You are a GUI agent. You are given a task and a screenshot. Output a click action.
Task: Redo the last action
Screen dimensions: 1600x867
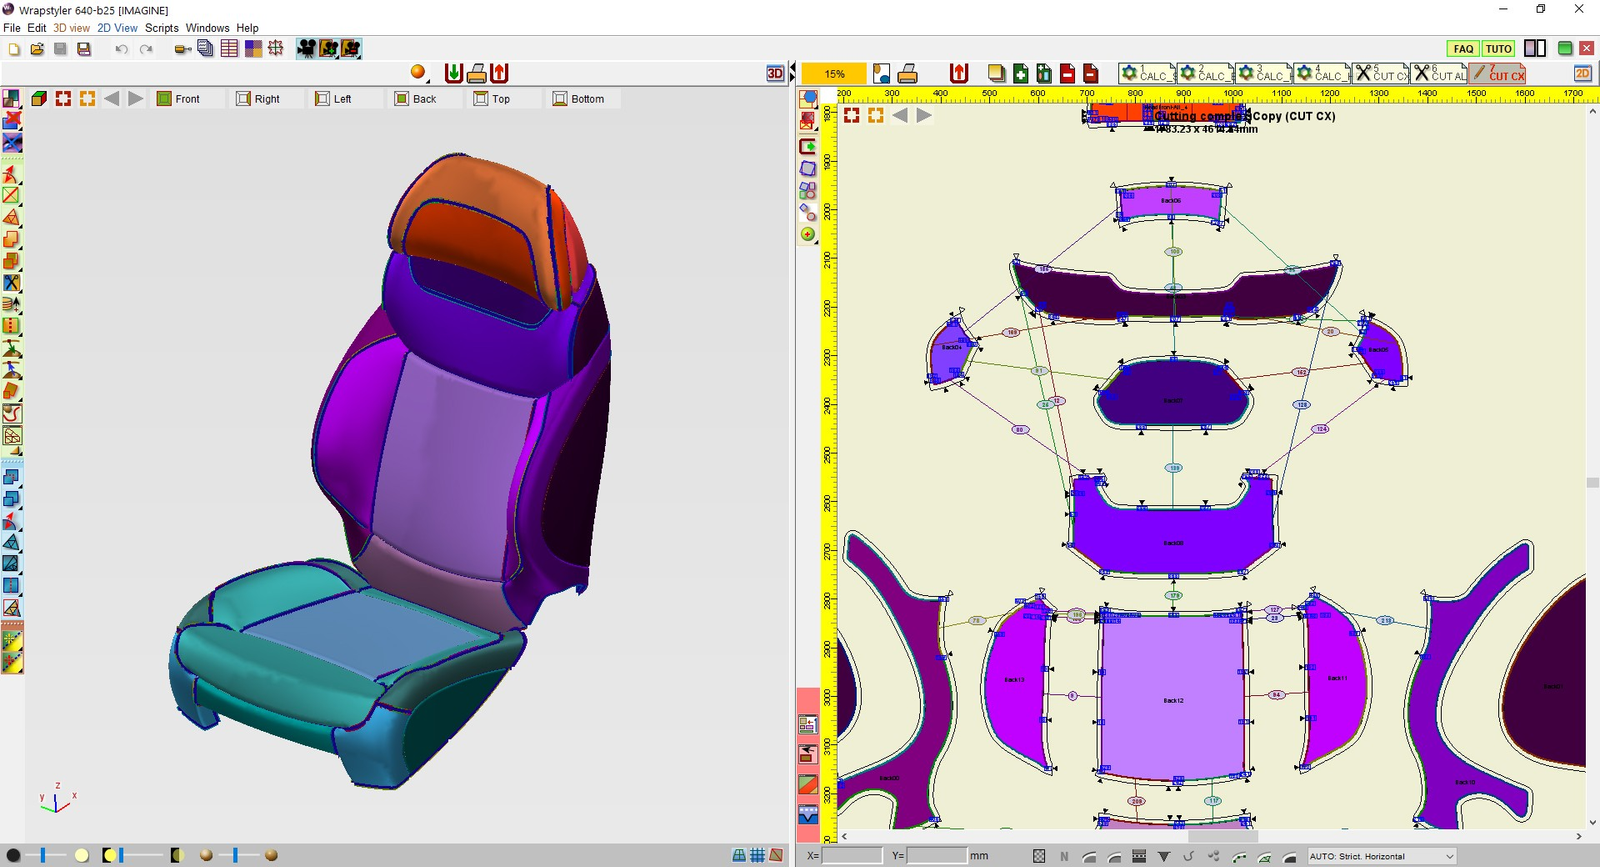click(x=146, y=49)
